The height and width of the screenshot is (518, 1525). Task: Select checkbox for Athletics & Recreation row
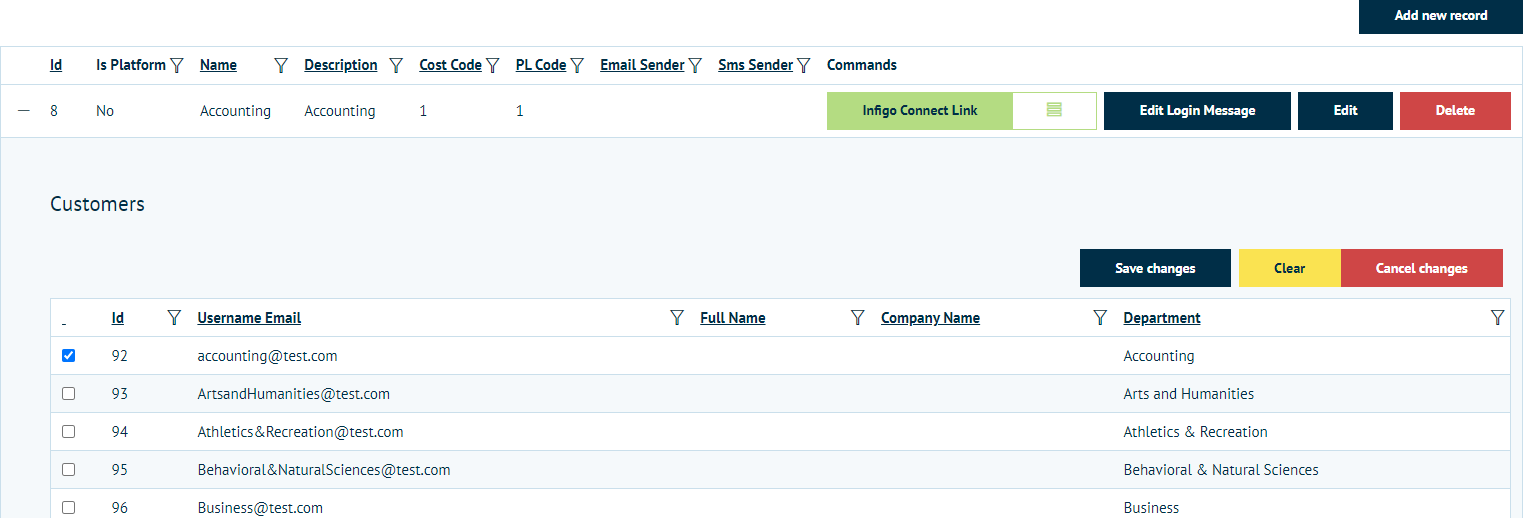(x=68, y=432)
